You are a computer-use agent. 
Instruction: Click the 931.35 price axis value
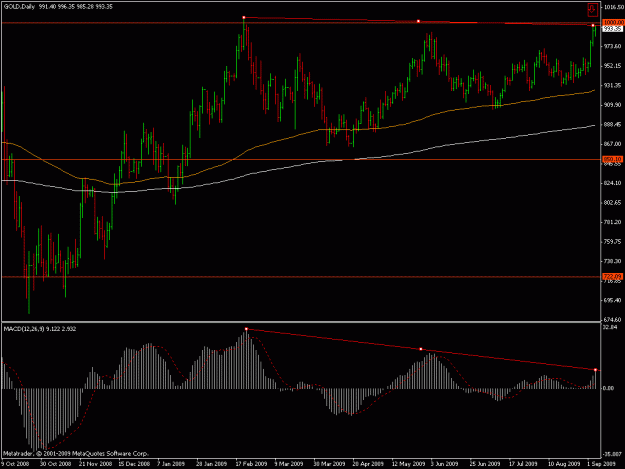pyautogui.click(x=612, y=85)
